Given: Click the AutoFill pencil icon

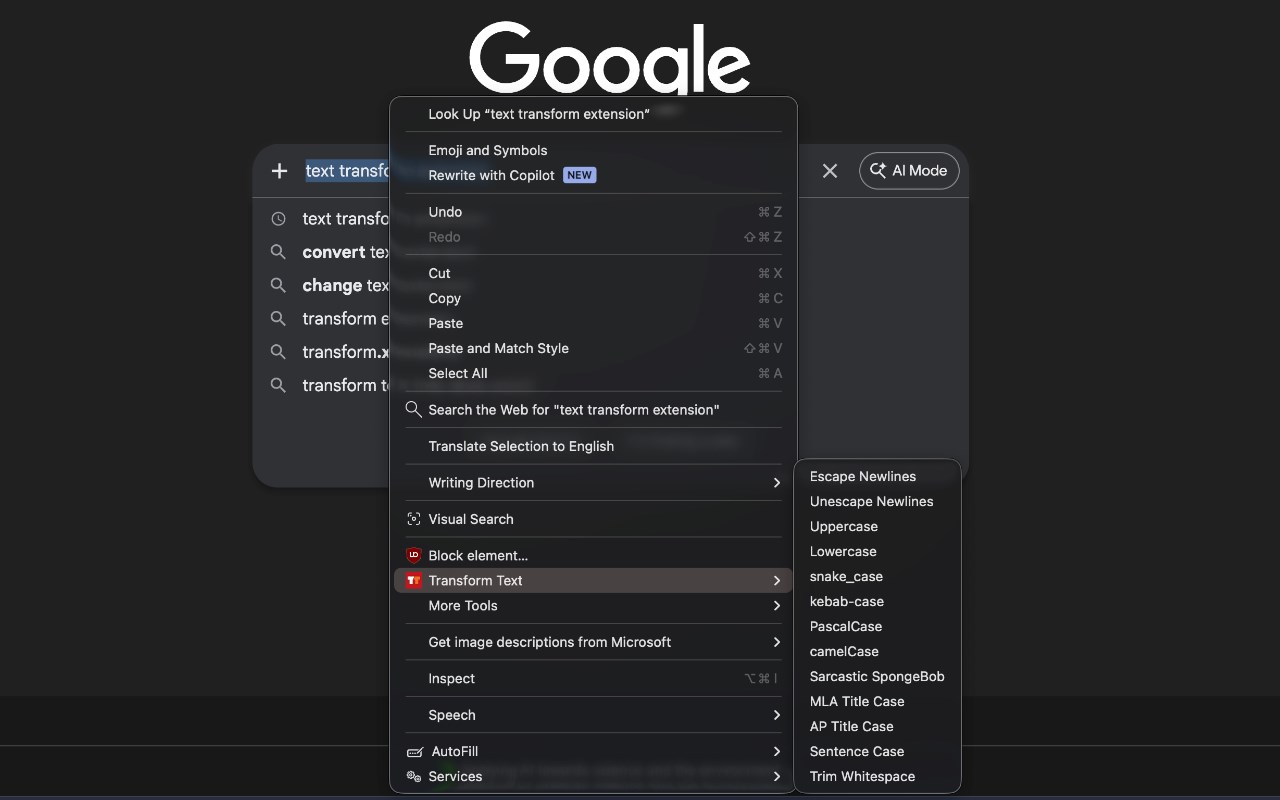Looking at the screenshot, I should [x=414, y=752].
